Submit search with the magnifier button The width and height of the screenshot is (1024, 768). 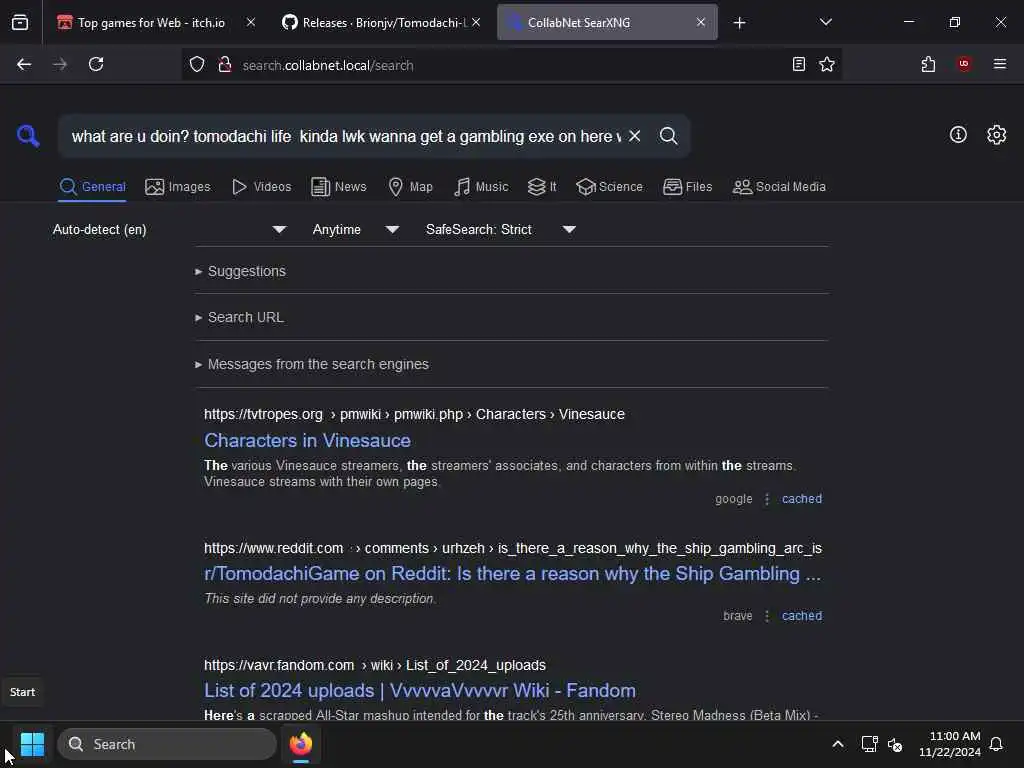point(668,136)
